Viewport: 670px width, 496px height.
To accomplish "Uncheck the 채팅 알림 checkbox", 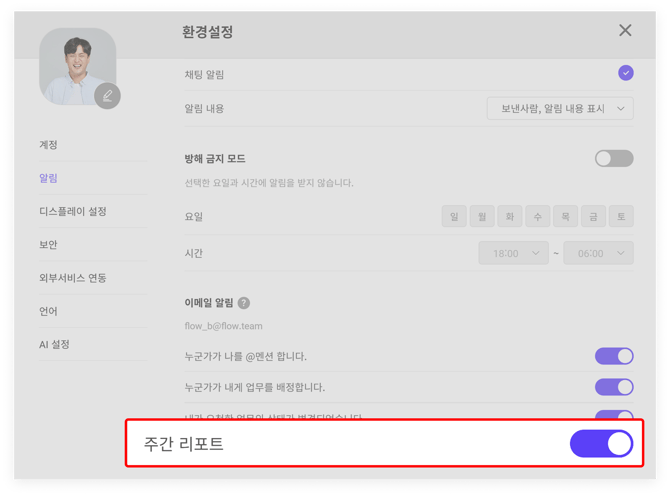I will [625, 73].
